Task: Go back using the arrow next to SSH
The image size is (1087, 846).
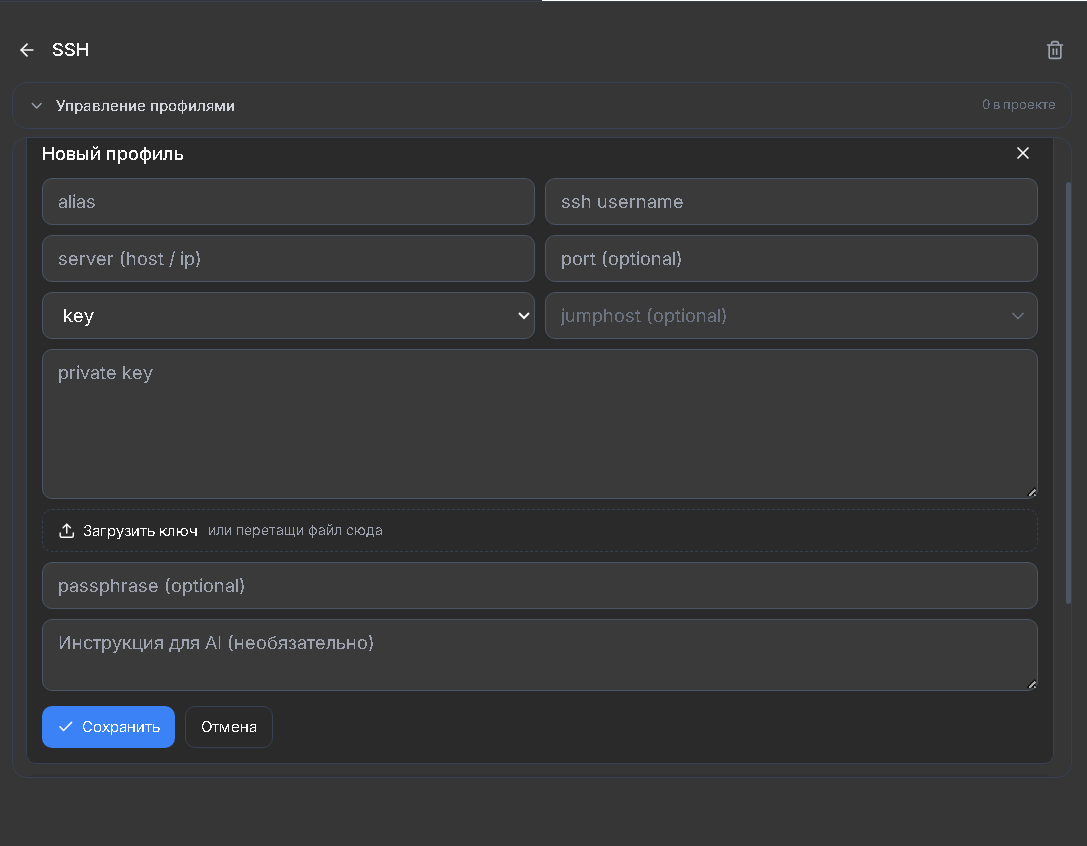Action: coord(27,50)
